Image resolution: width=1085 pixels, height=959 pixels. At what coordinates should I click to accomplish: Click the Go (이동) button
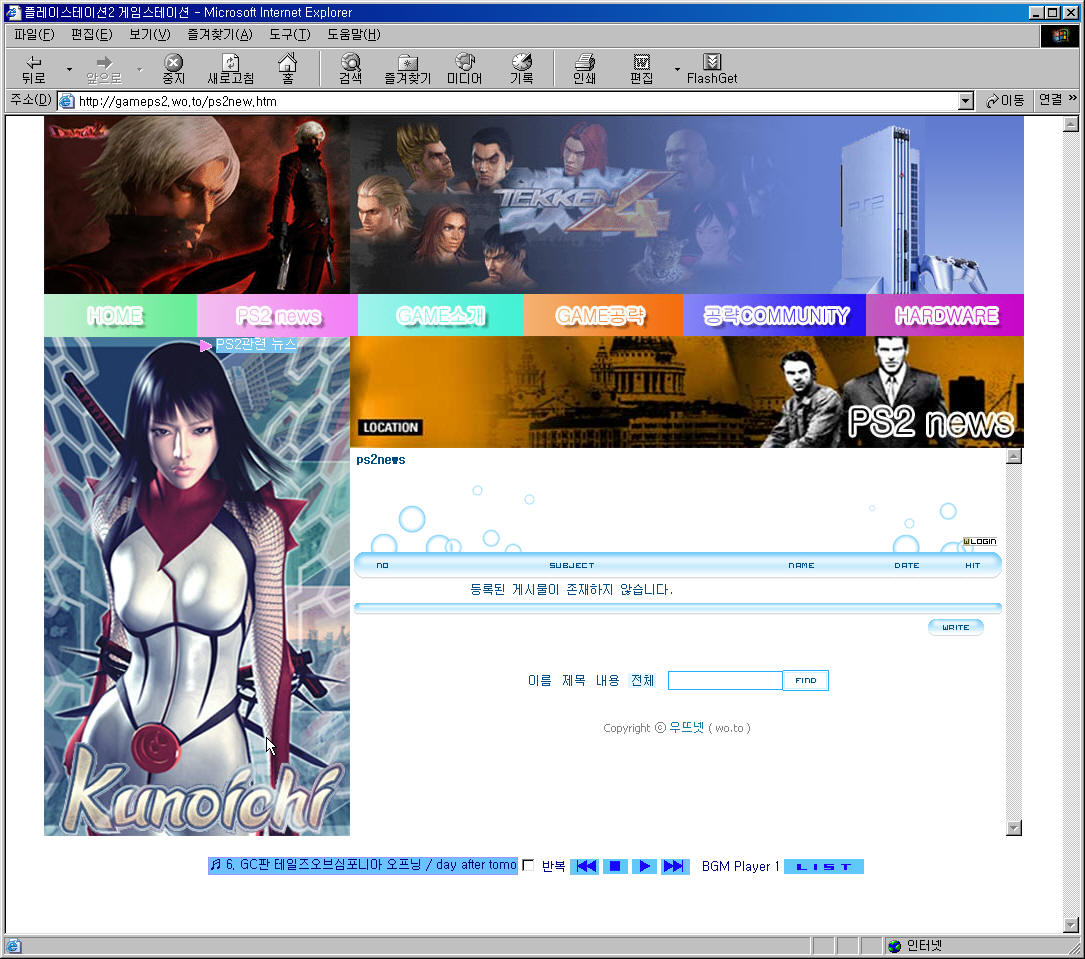point(1005,100)
